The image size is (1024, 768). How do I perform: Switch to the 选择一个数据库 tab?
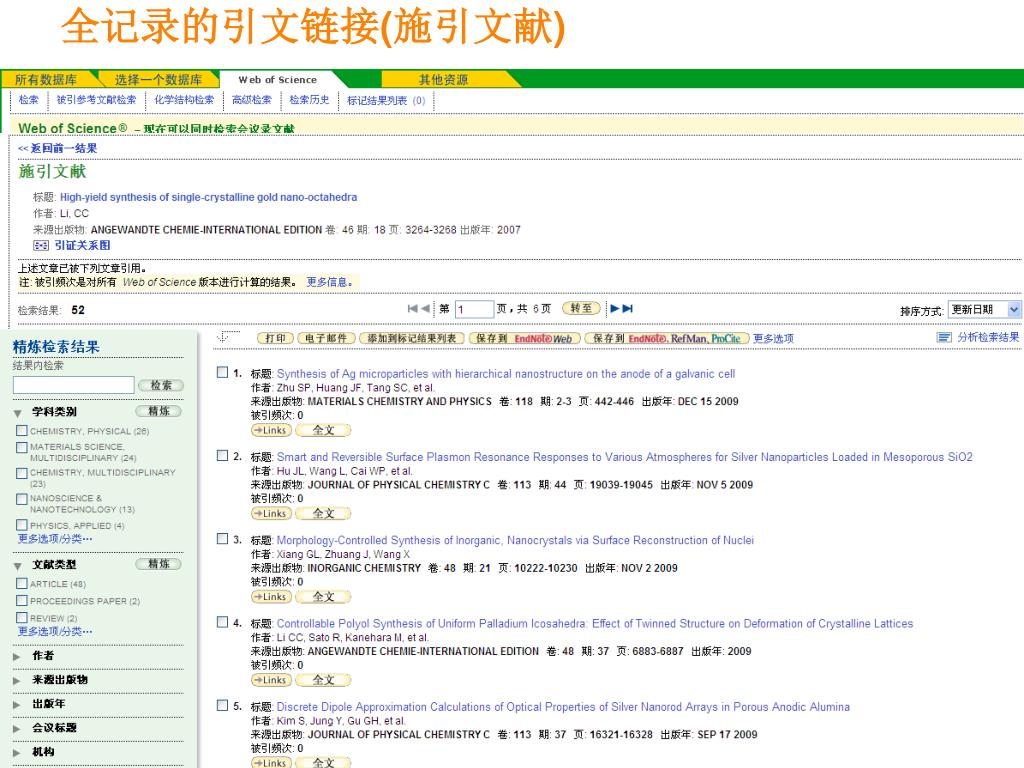159,80
